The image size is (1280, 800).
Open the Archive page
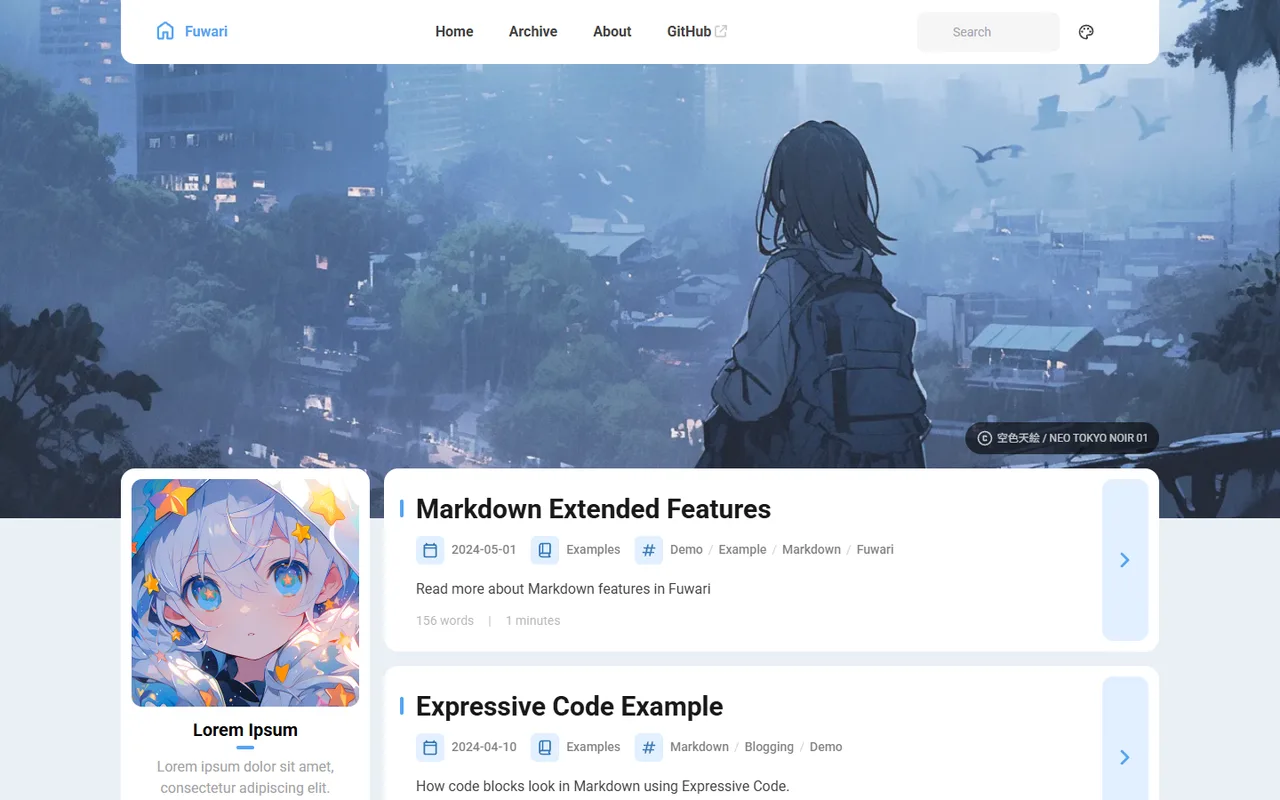pyautogui.click(x=533, y=31)
